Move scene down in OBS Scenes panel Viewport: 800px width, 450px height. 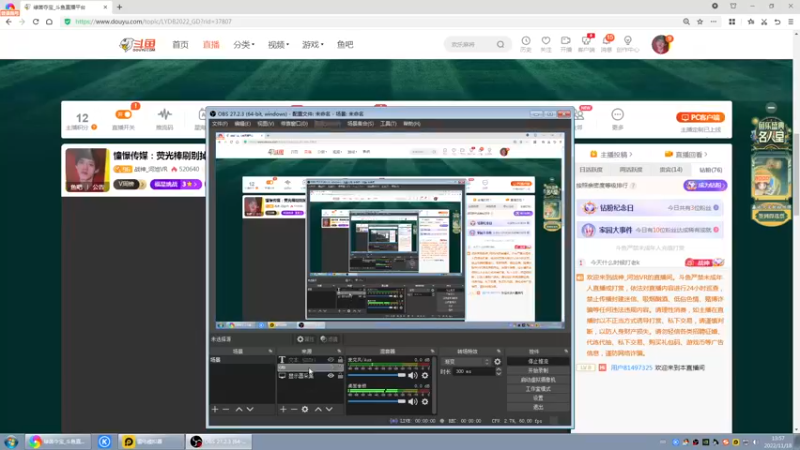click(x=250, y=409)
